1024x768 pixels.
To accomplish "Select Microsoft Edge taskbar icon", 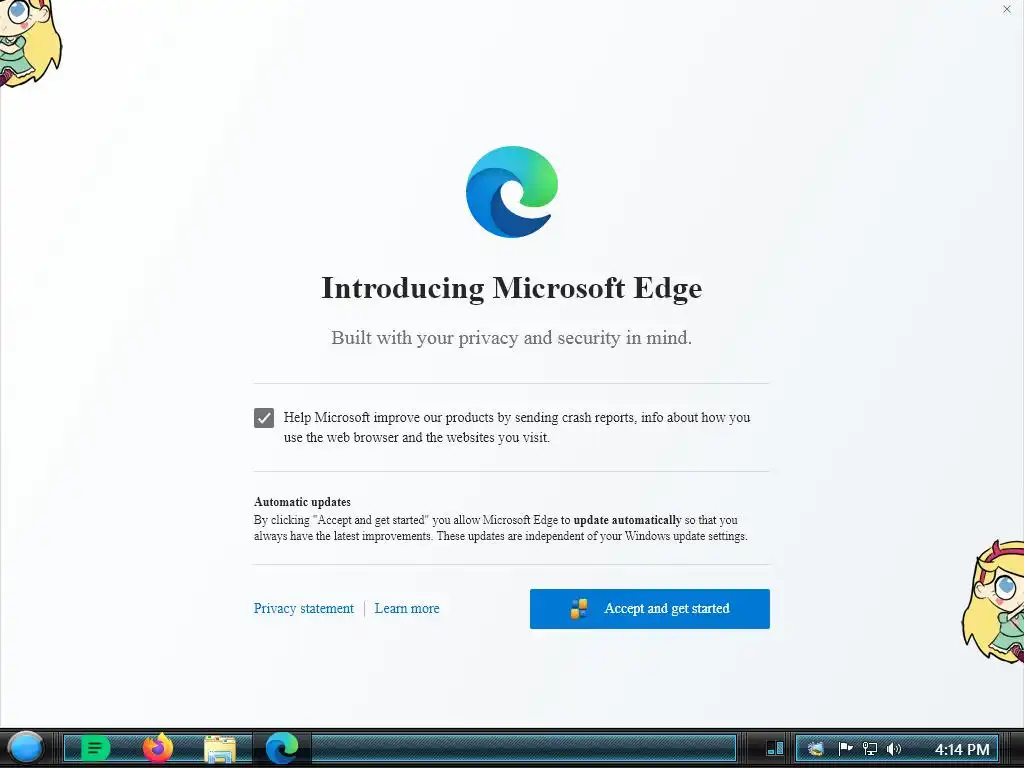I will pos(282,748).
